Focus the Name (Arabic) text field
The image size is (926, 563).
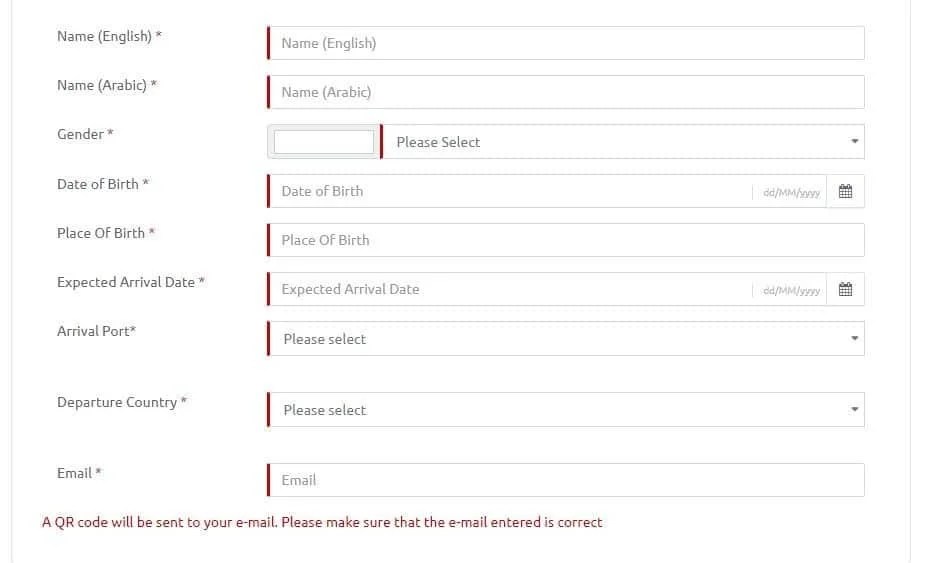566,92
